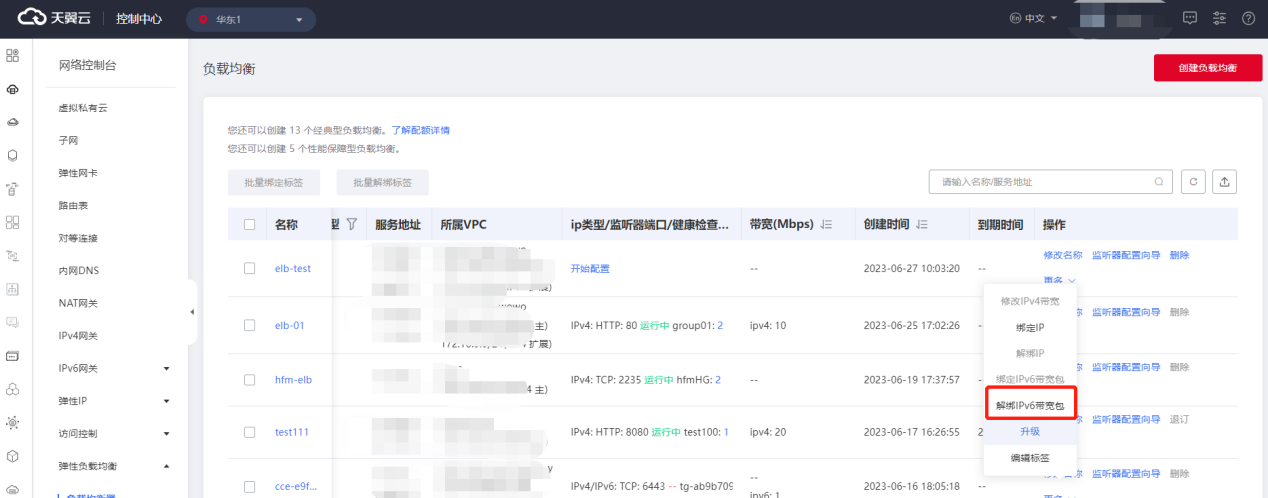The width and height of the screenshot is (1268, 498).
Task: Click 批量解绑标签 button
Action: [x=383, y=183]
